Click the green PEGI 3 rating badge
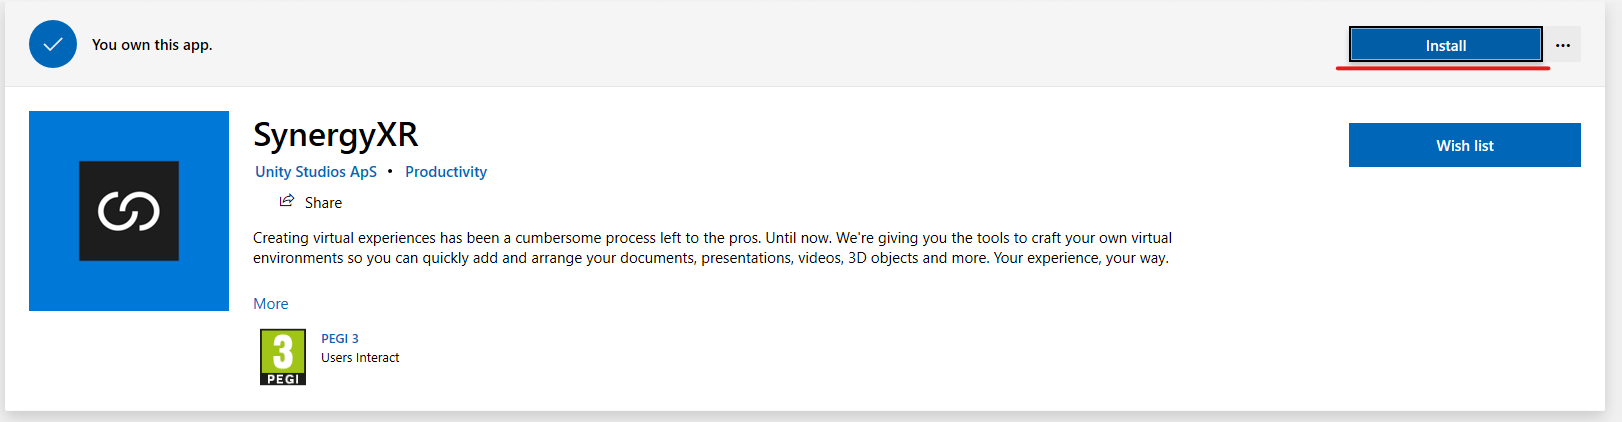Image resolution: width=1622 pixels, height=422 pixels. [283, 357]
